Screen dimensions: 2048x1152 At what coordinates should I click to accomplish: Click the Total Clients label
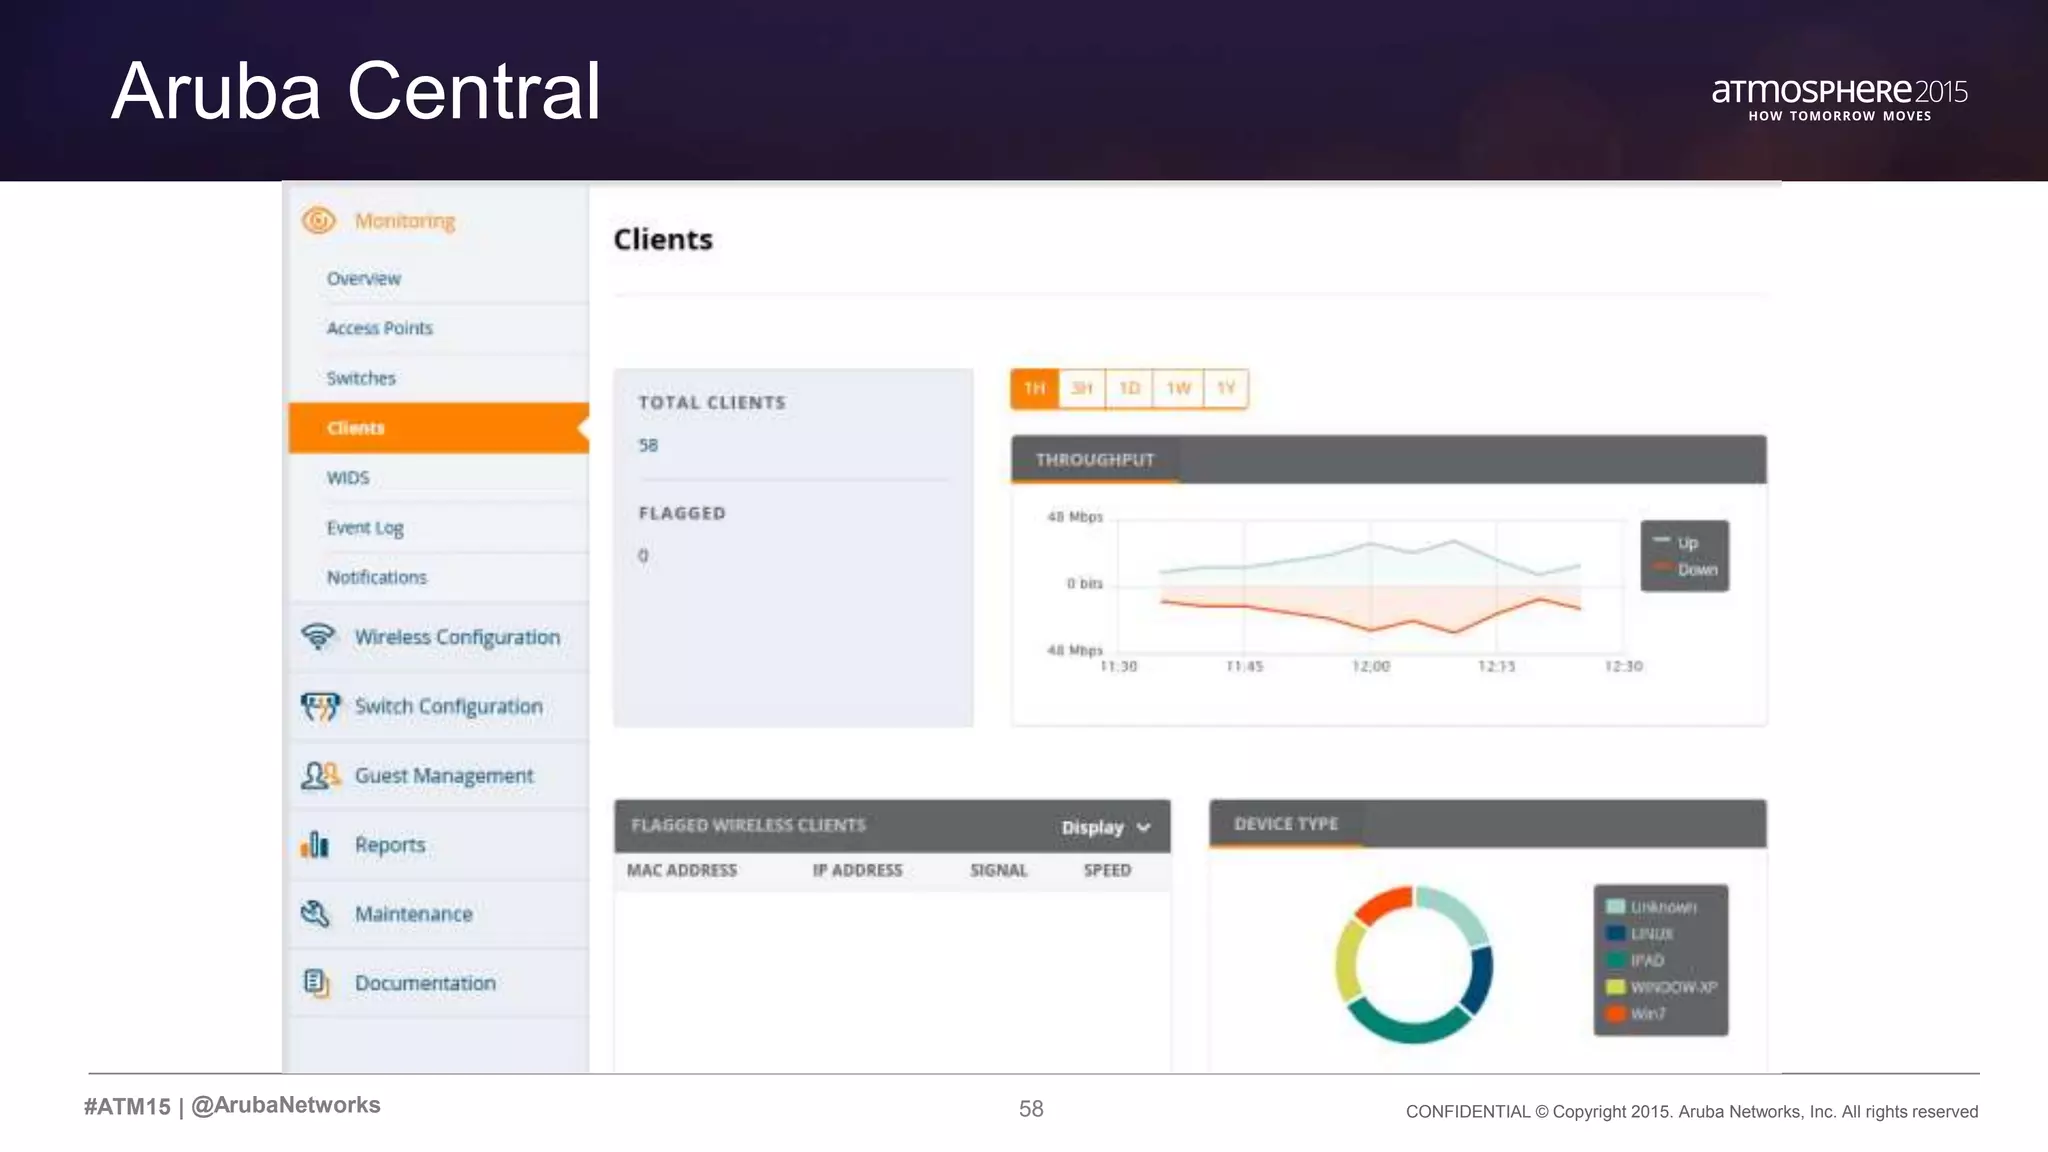712,403
